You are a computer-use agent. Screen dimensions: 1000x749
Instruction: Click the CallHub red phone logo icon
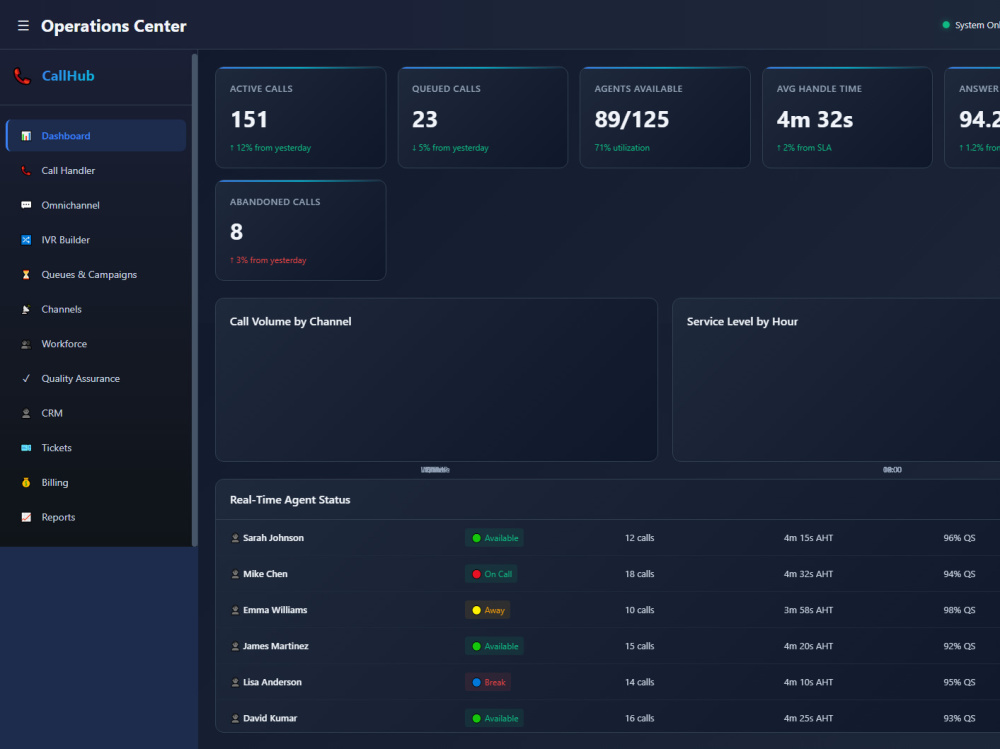[x=22, y=76]
